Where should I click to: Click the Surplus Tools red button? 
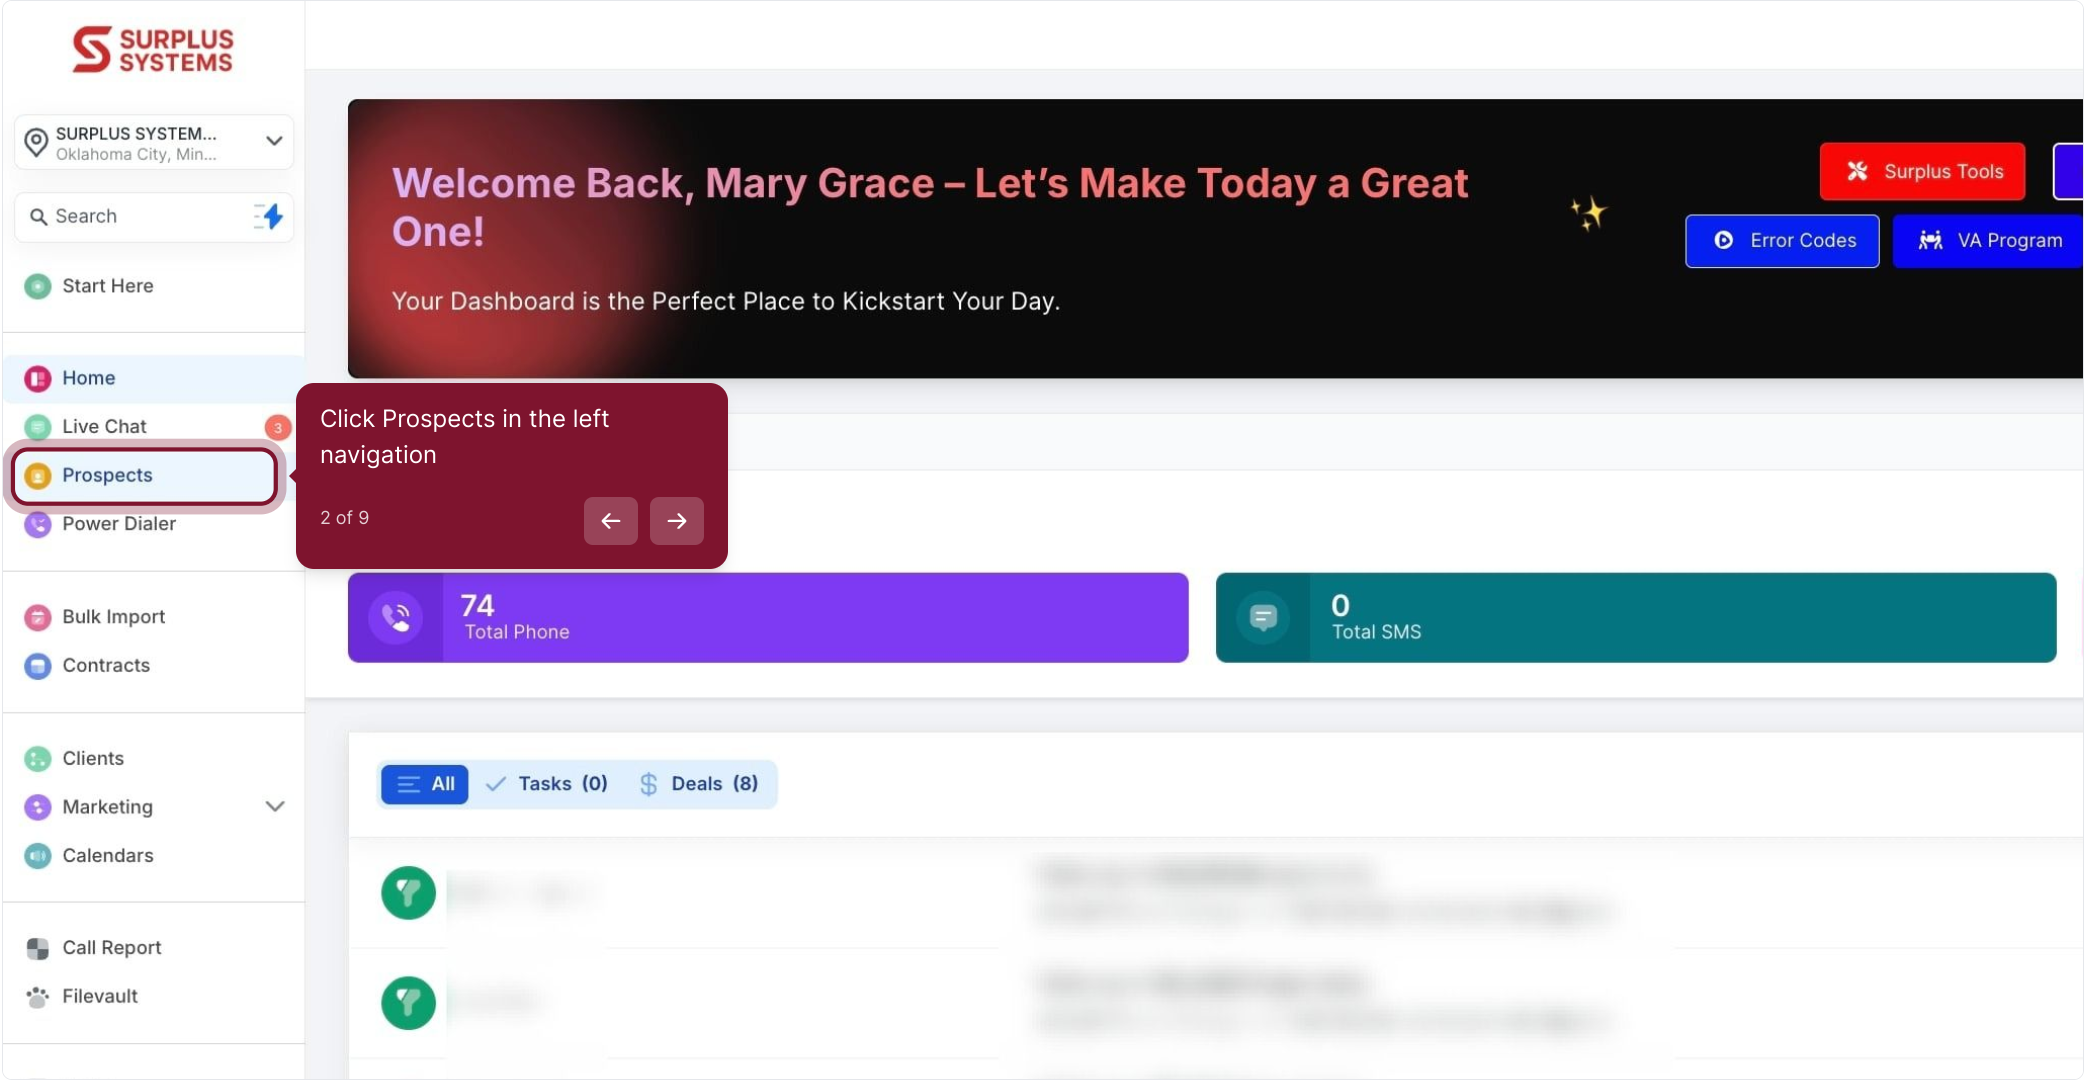point(1922,171)
